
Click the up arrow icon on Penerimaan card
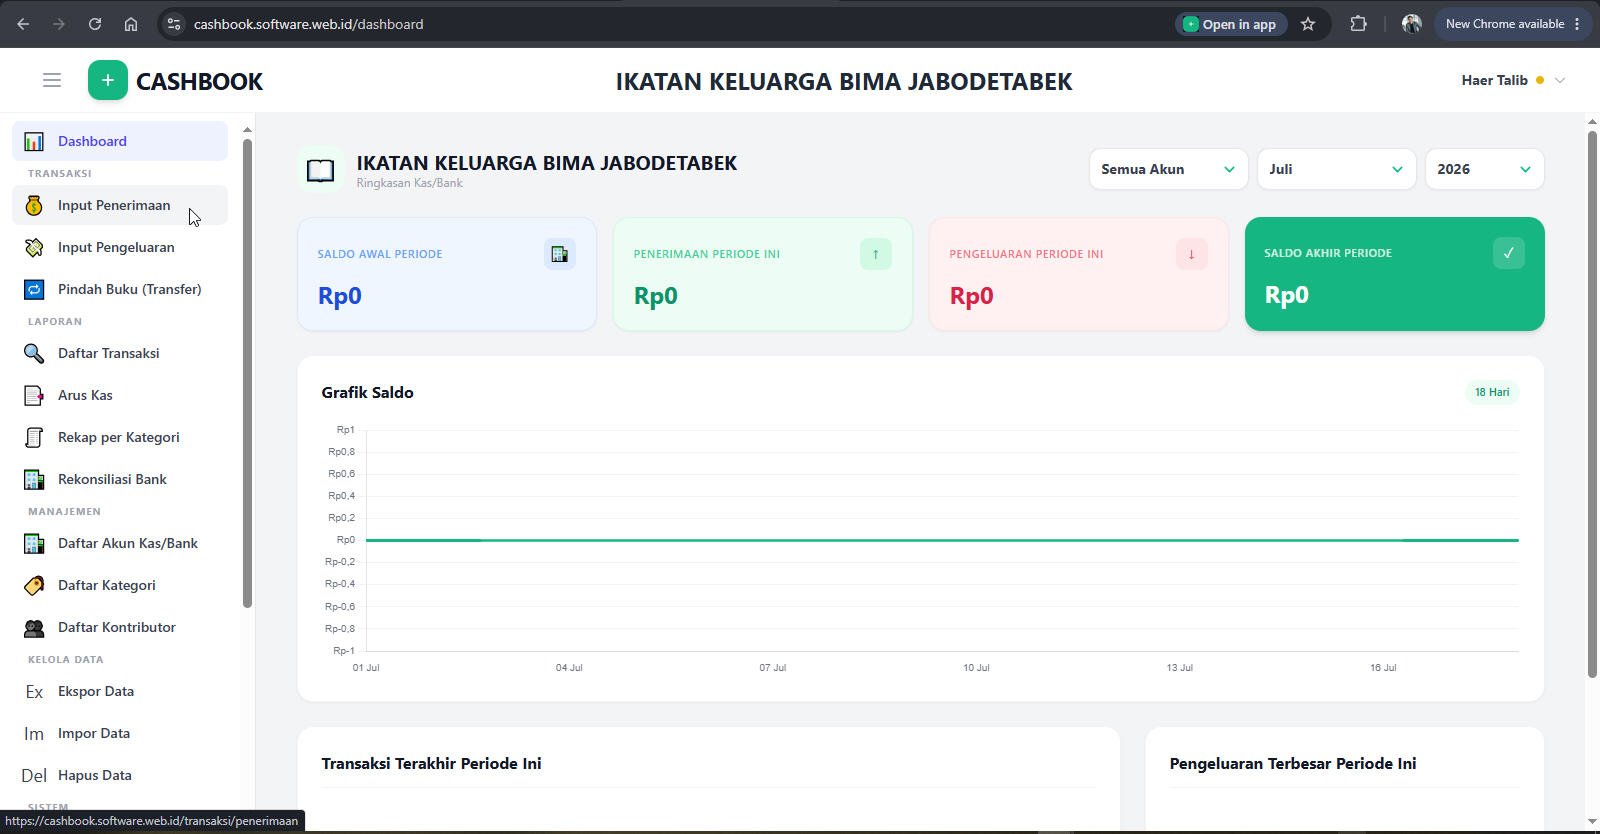click(876, 254)
